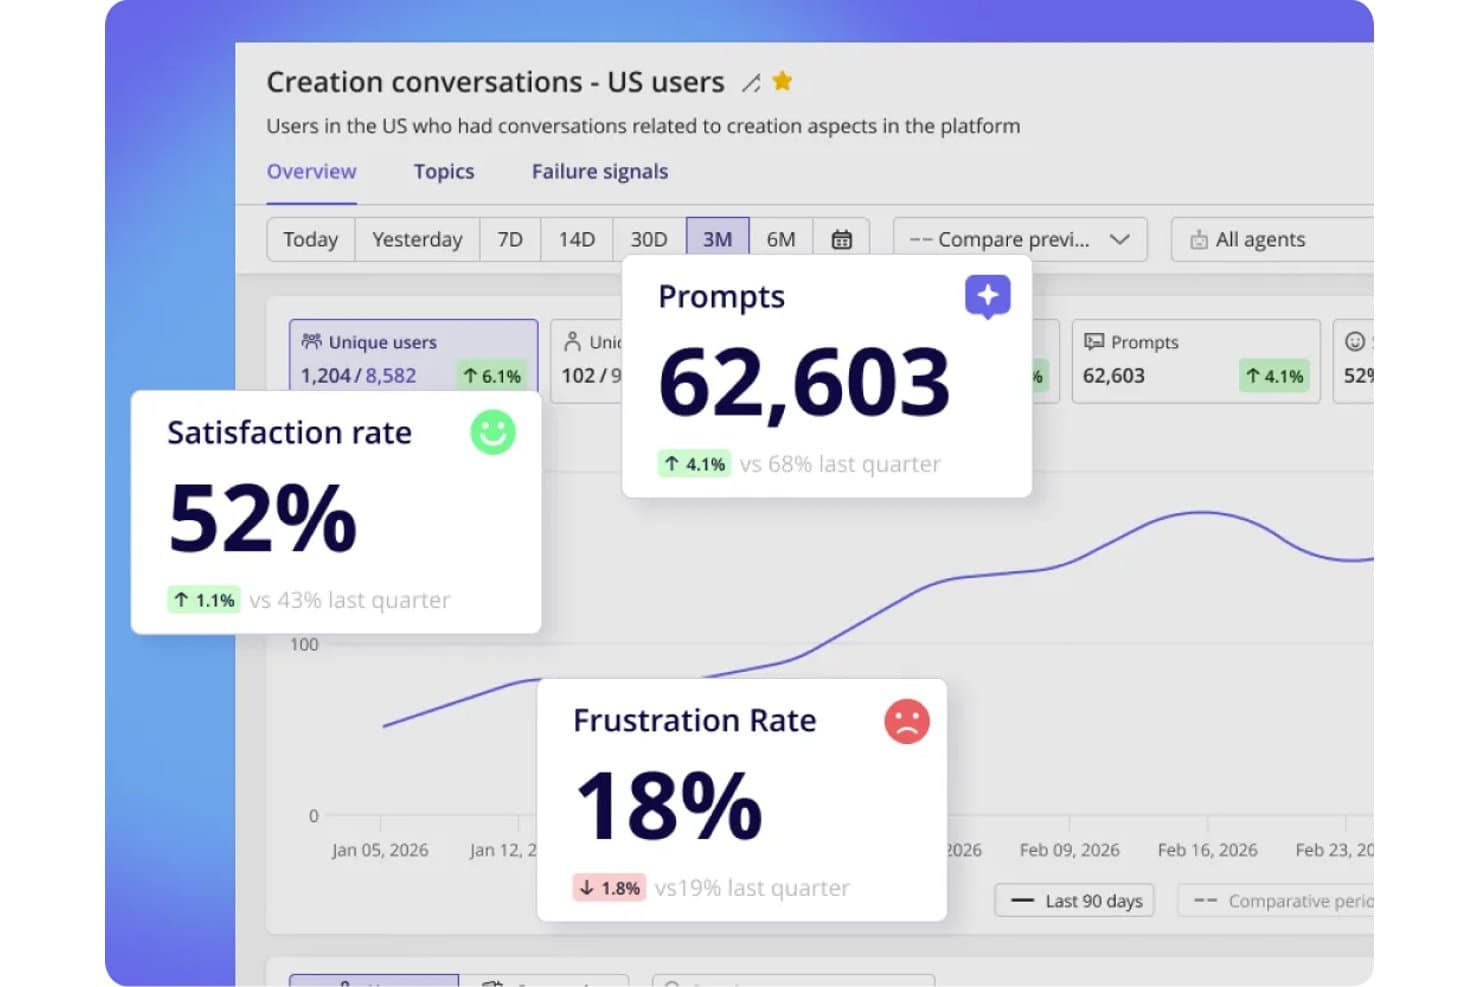This screenshot has width=1480, height=987.
Task: Open the Failure signals tab
Action: pos(599,172)
